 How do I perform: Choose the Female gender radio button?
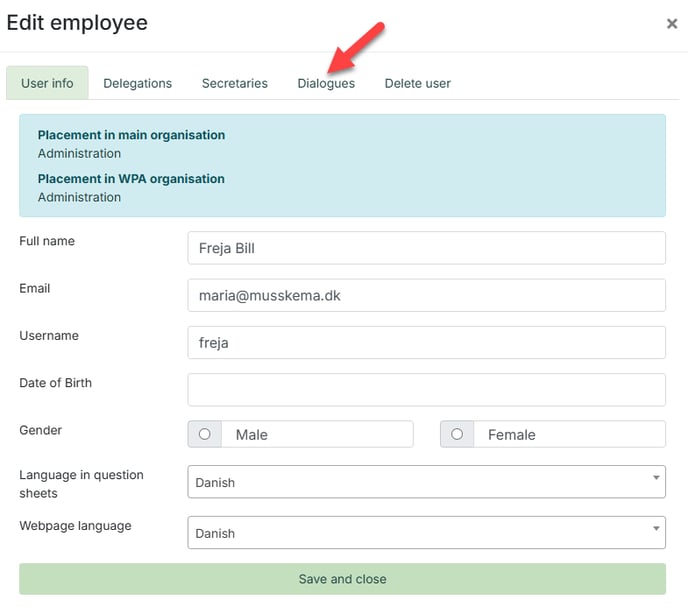(x=457, y=434)
